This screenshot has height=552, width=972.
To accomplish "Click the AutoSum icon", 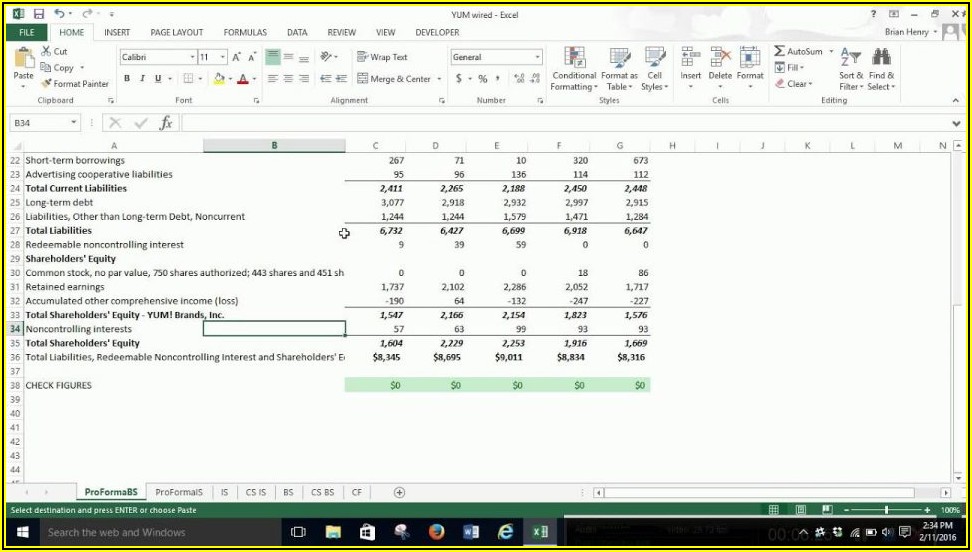I will coord(780,52).
